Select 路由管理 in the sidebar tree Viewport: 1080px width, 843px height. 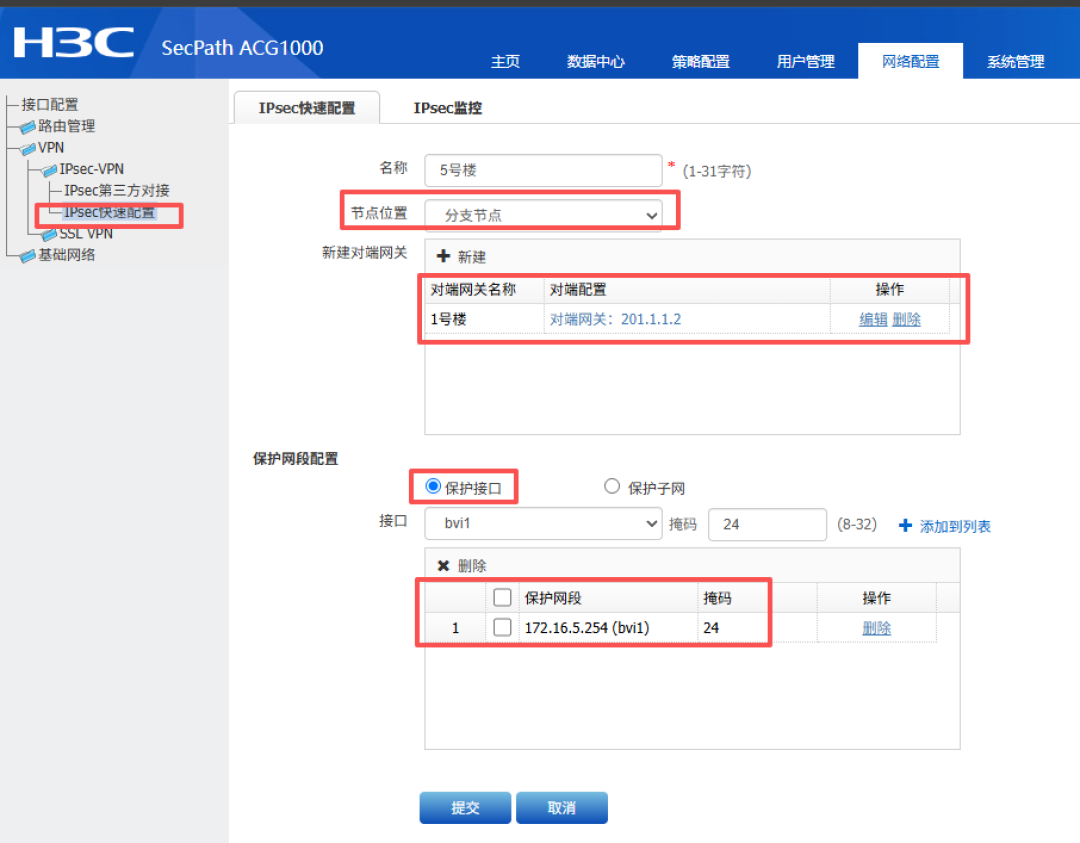coord(66,126)
